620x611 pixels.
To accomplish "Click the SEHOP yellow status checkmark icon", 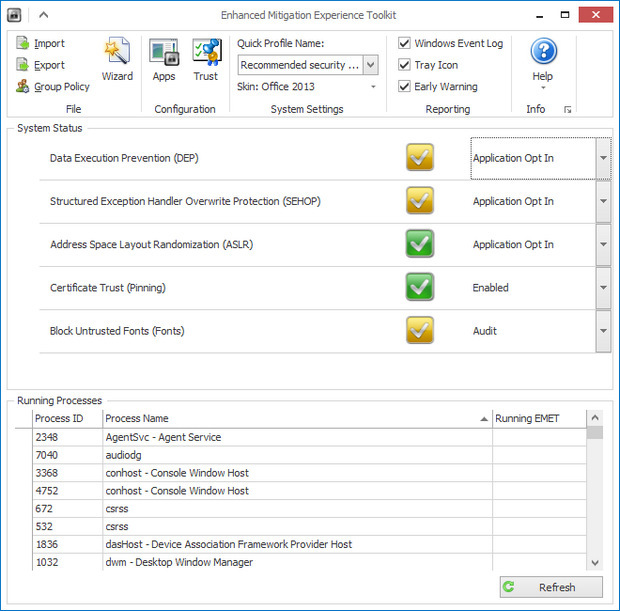I will [420, 201].
